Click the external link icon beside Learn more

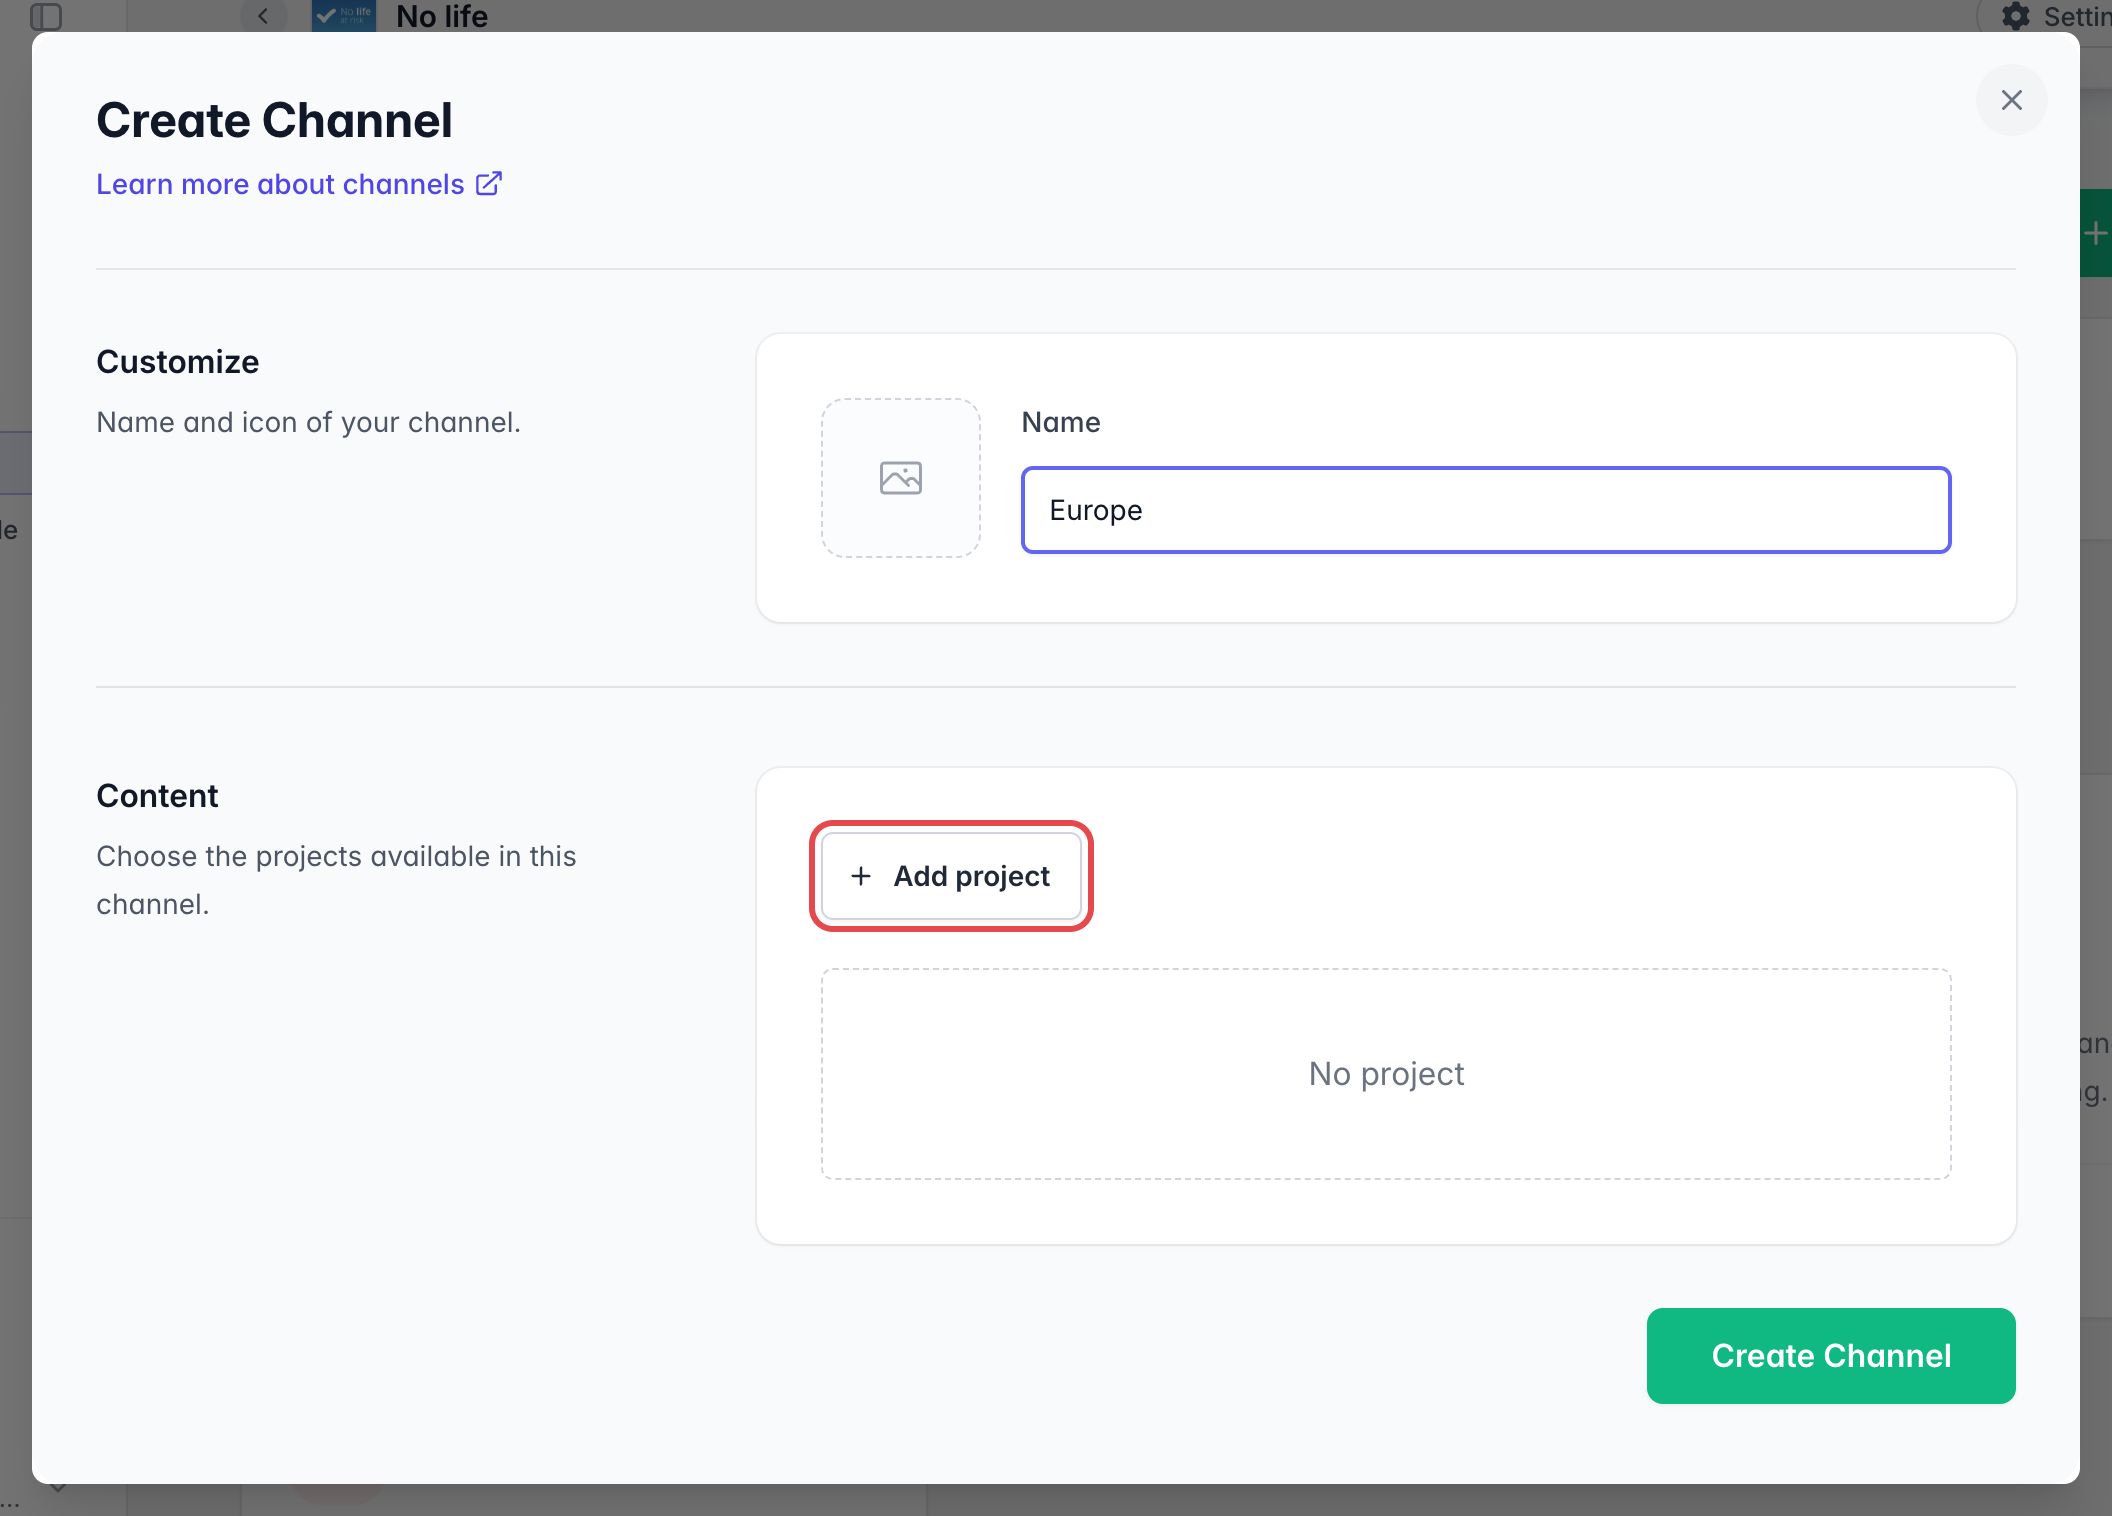pos(489,183)
